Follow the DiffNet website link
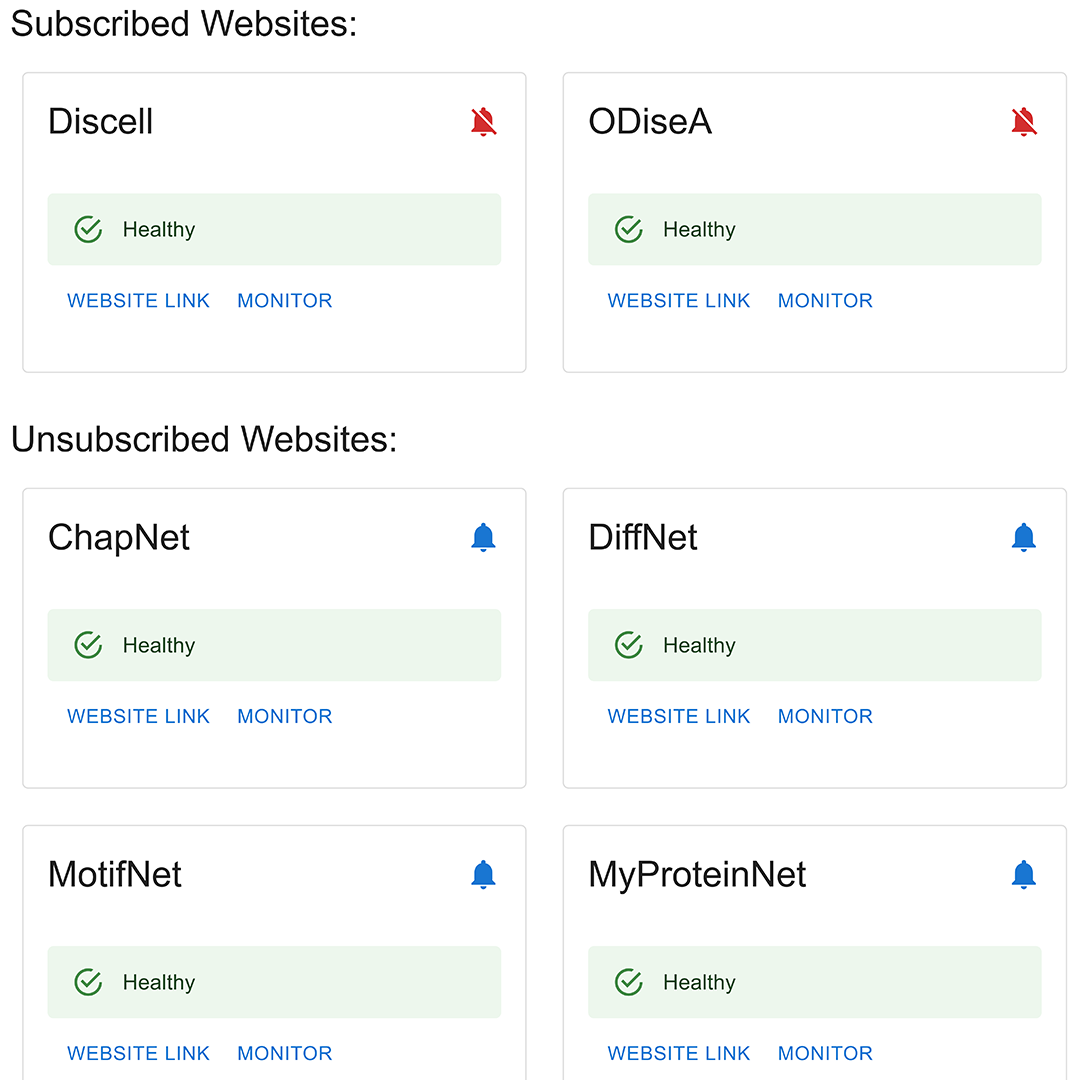This screenshot has width=1080, height=1080. point(679,716)
